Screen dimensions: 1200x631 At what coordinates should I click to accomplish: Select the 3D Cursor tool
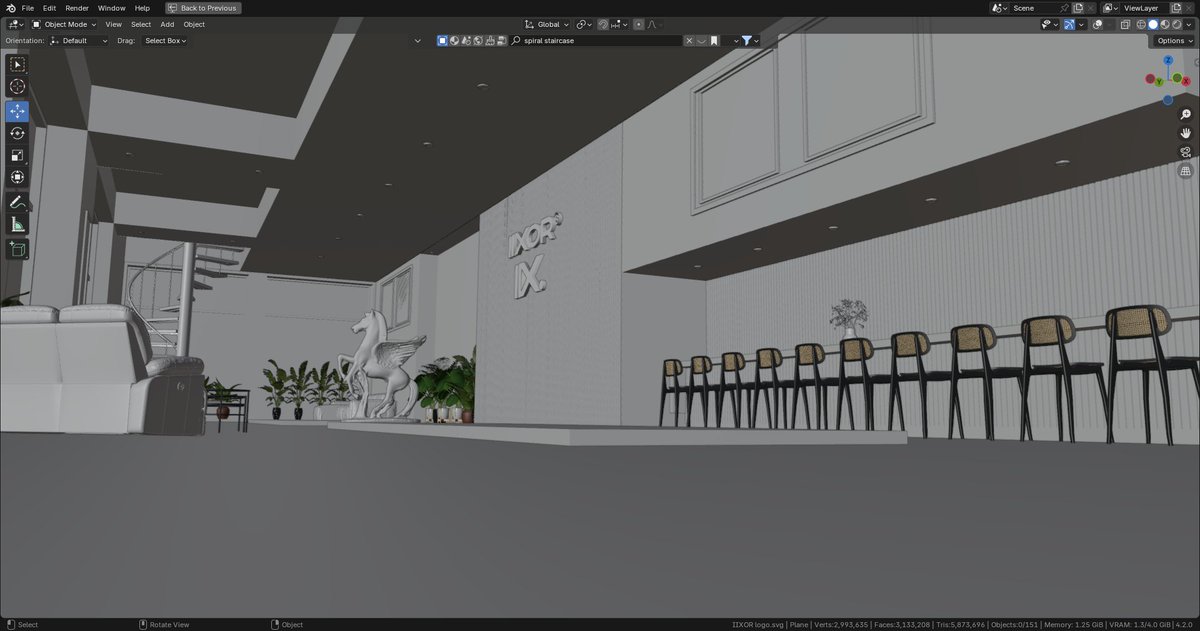[17, 87]
